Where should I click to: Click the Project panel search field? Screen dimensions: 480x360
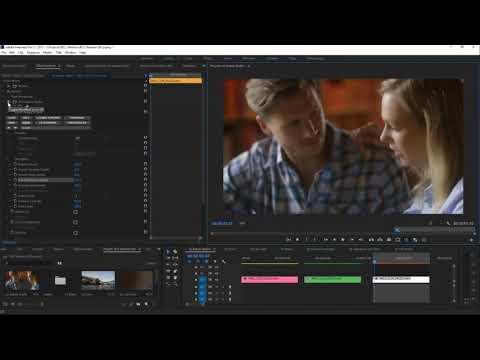pyautogui.click(x=30, y=263)
